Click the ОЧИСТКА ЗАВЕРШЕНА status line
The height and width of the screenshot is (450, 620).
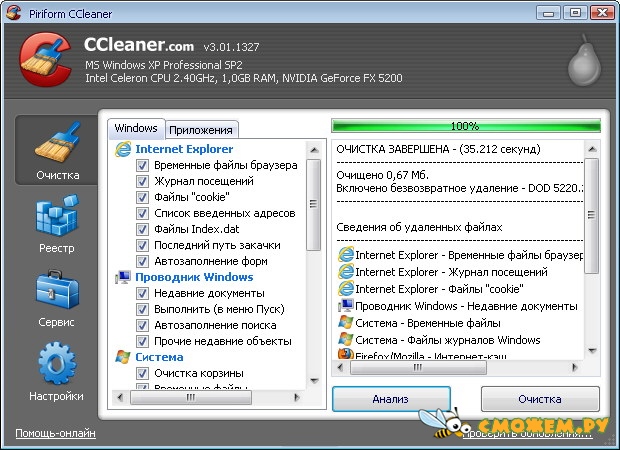438,149
